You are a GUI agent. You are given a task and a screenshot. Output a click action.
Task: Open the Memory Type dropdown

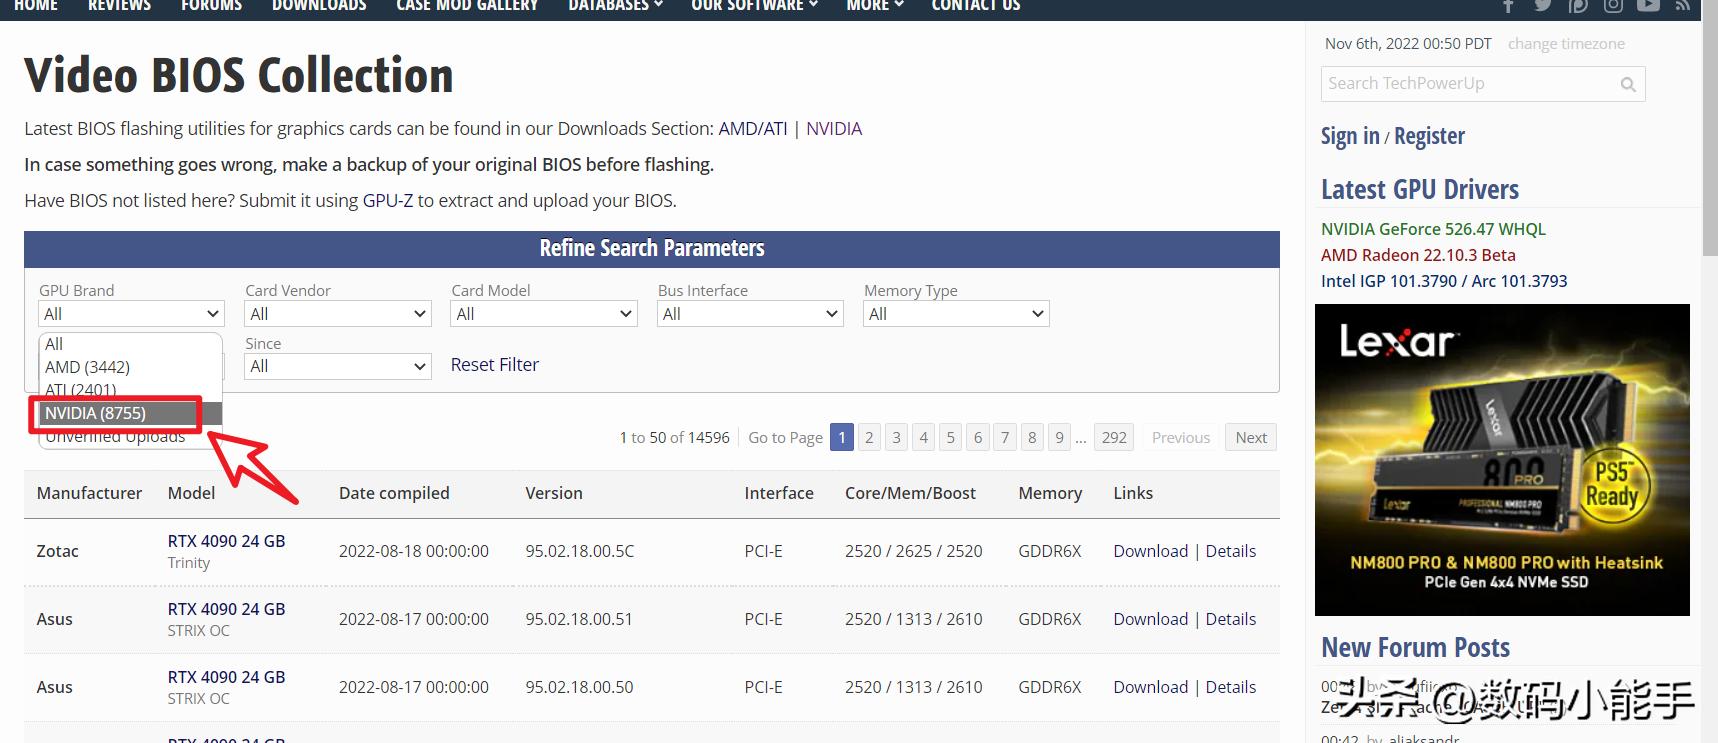(955, 314)
